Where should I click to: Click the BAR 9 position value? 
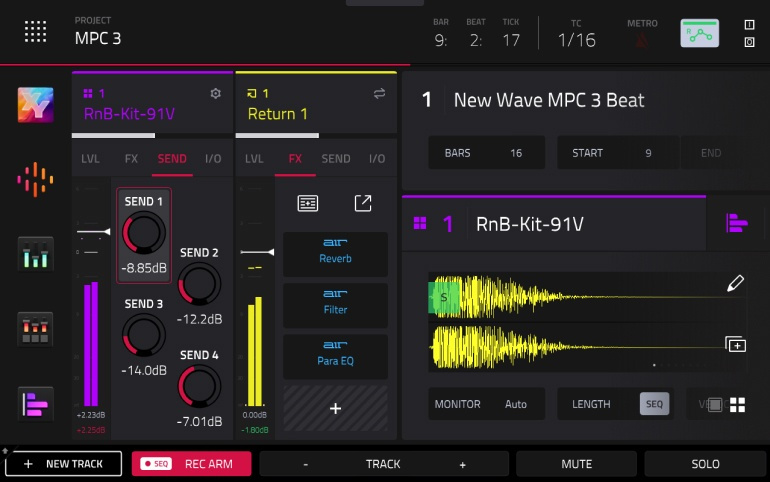440,40
